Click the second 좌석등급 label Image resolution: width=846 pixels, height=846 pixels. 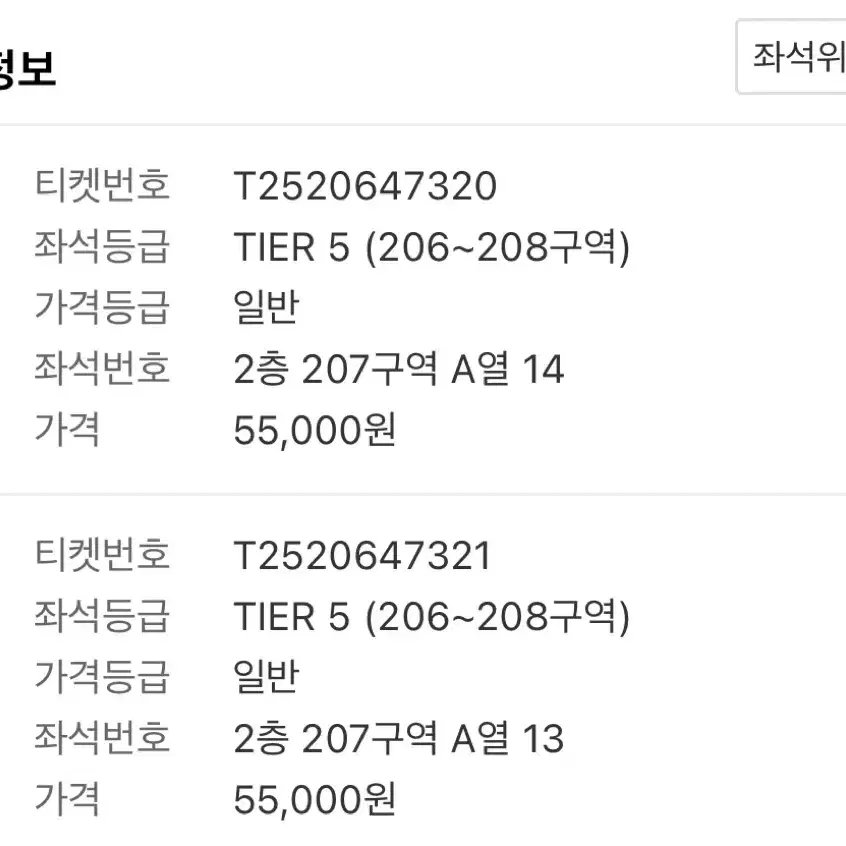point(103,616)
